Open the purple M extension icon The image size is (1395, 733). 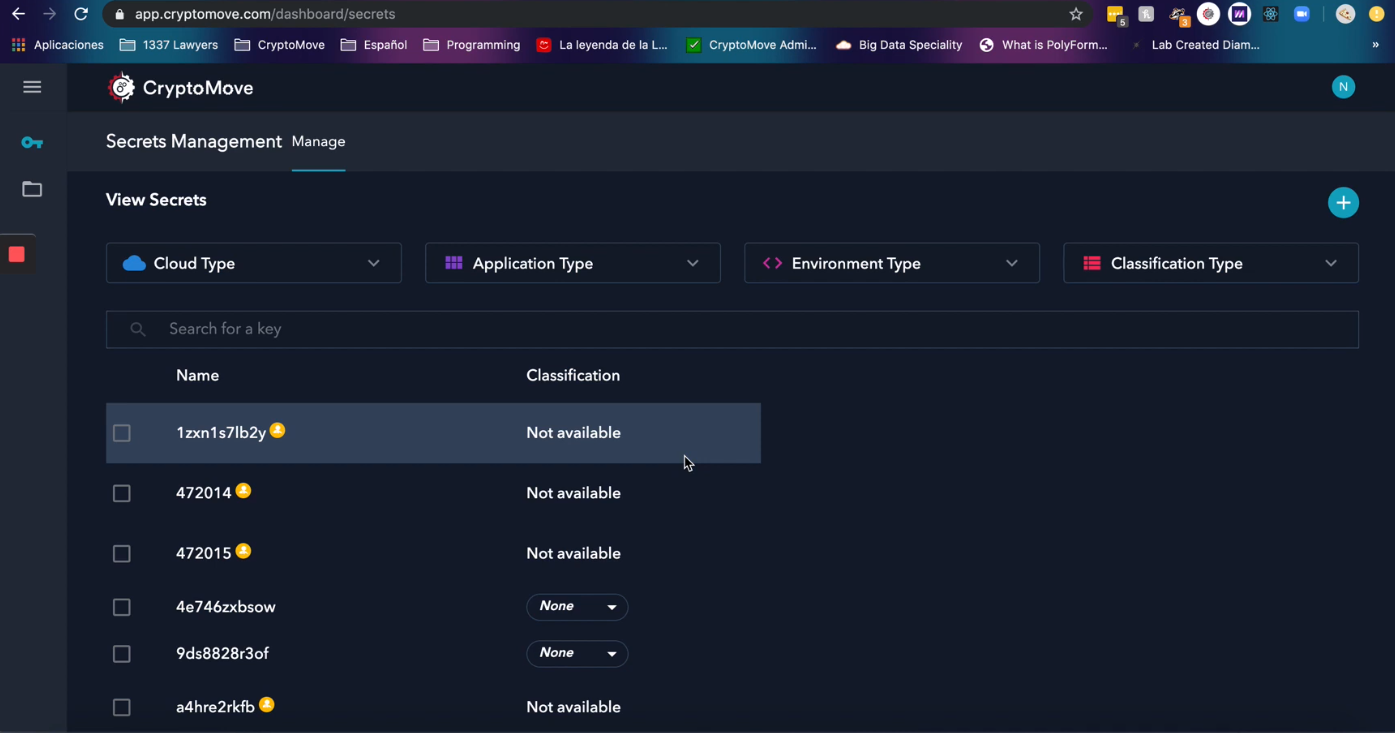(1239, 14)
